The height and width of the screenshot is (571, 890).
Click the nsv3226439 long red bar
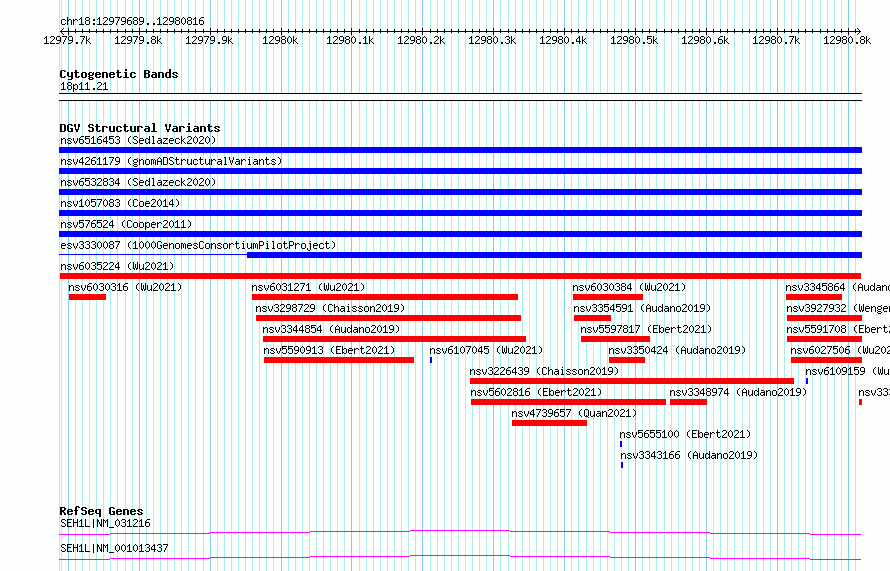click(x=632, y=381)
